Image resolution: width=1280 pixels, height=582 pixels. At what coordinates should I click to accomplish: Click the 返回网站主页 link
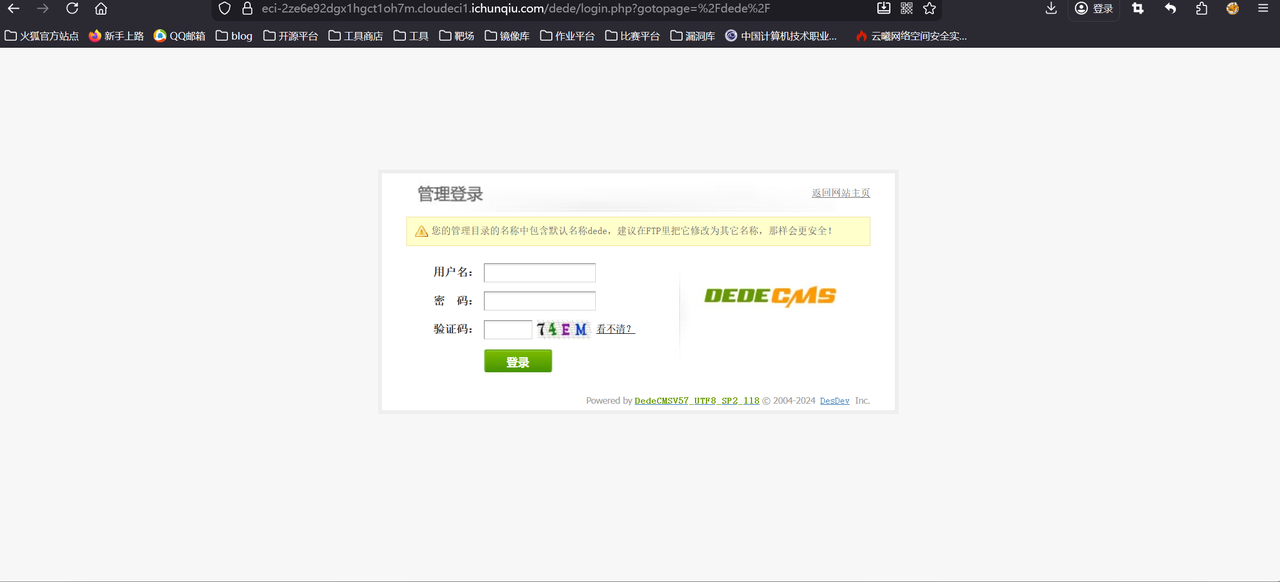(x=840, y=193)
